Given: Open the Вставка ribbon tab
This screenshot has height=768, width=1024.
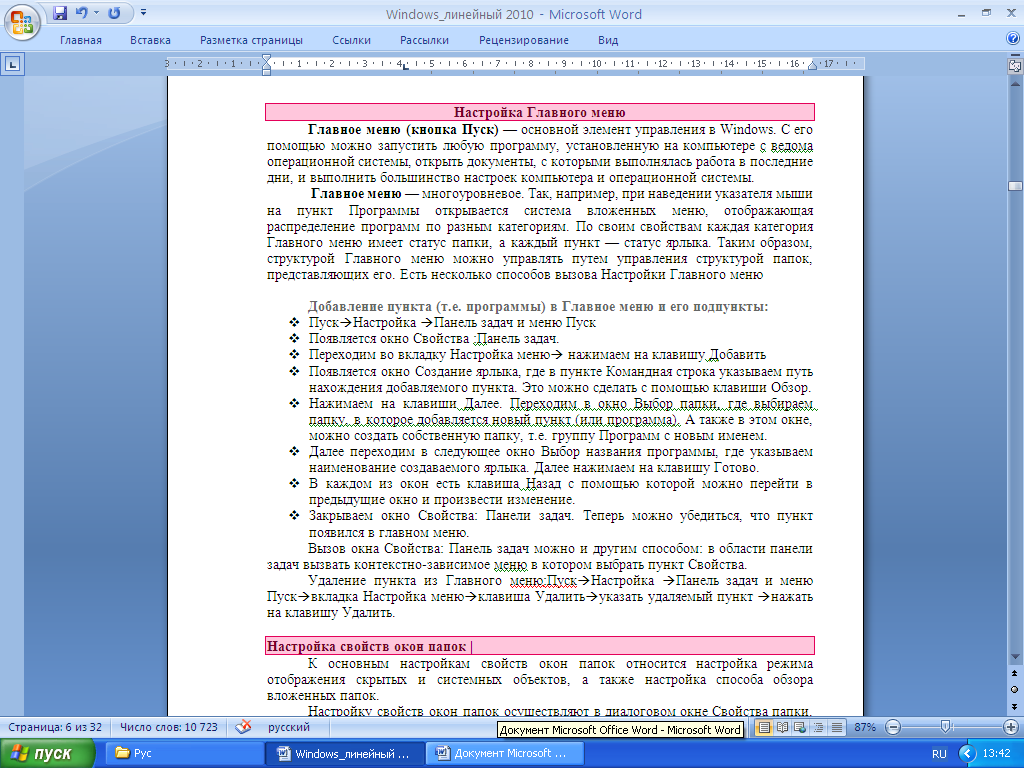Looking at the screenshot, I should pyautogui.click(x=150, y=40).
